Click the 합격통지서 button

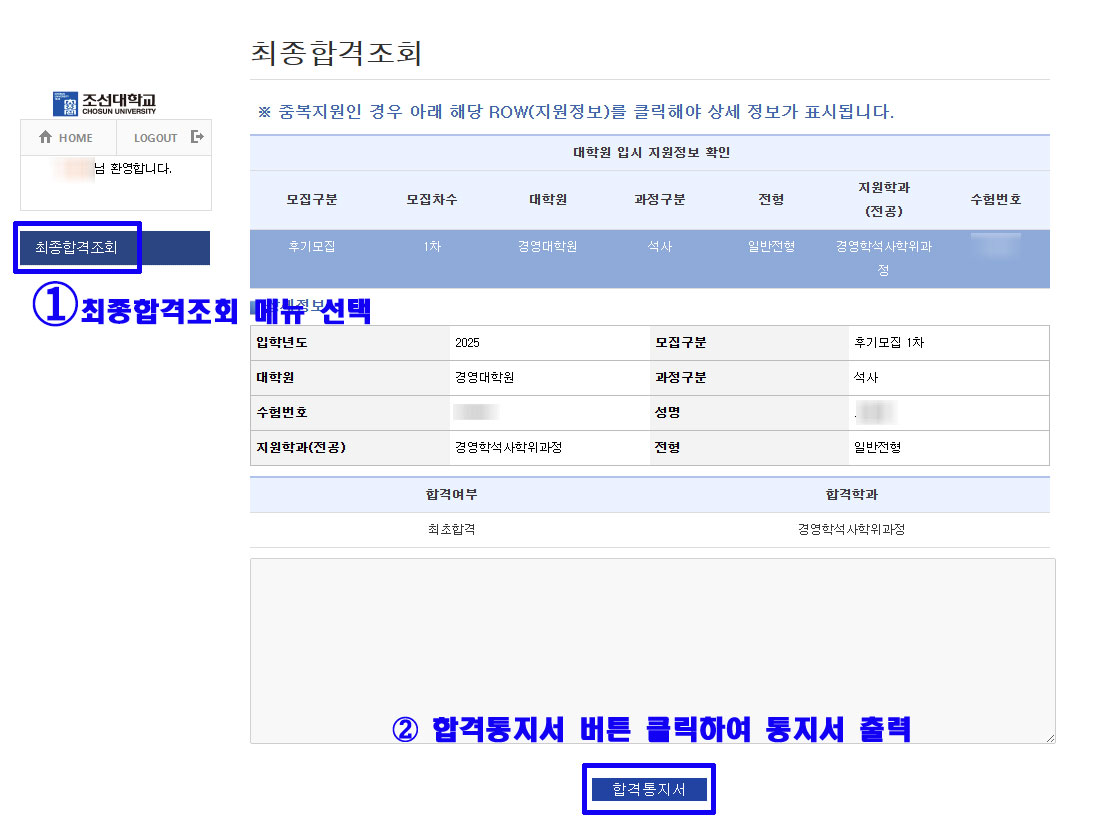(649, 790)
